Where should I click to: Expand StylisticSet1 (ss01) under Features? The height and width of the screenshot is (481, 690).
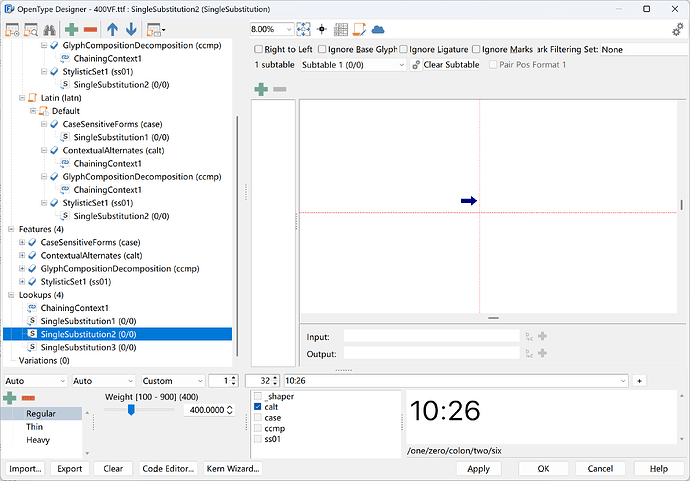[22, 282]
